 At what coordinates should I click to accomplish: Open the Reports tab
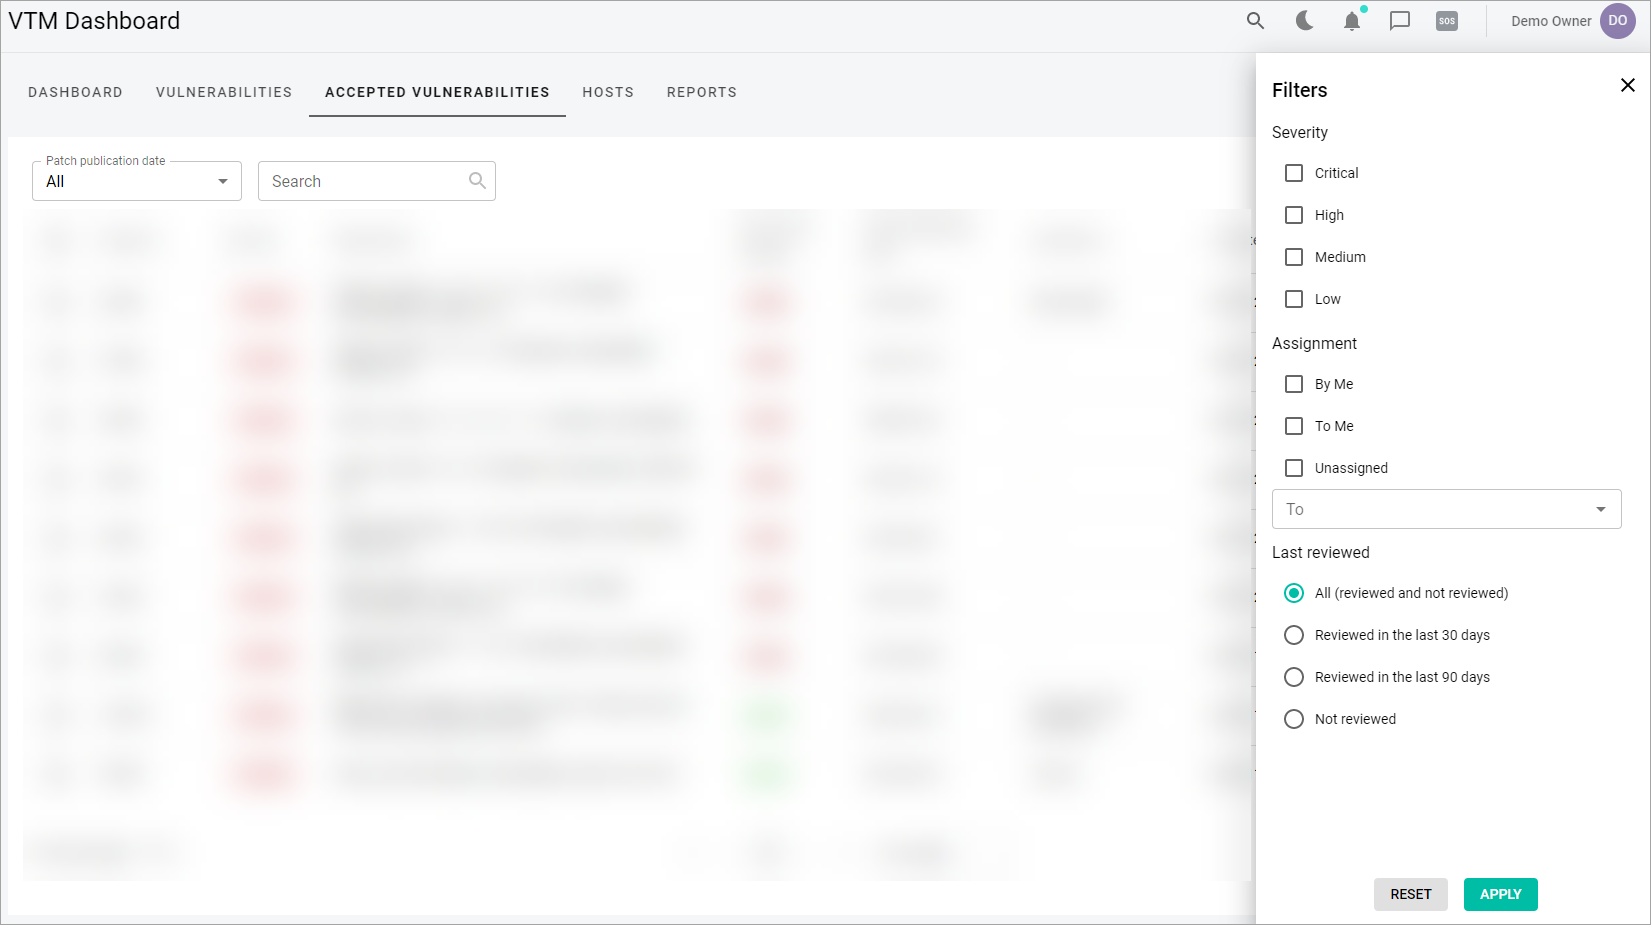pyautogui.click(x=702, y=92)
